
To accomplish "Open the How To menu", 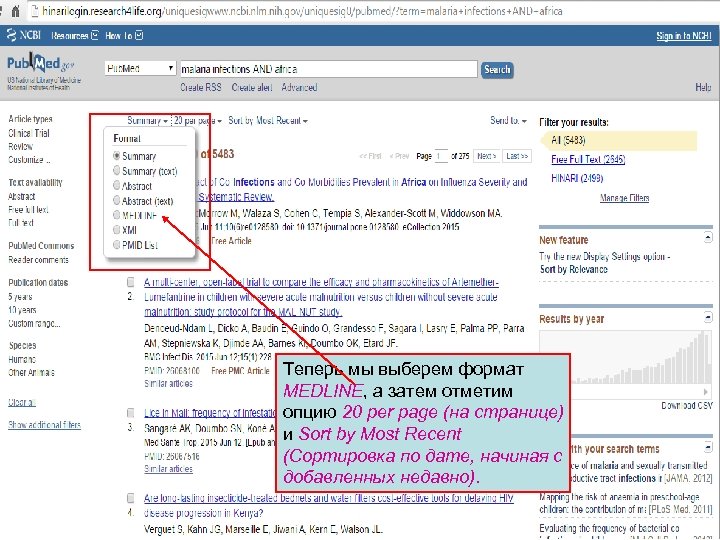I will (124, 35).
